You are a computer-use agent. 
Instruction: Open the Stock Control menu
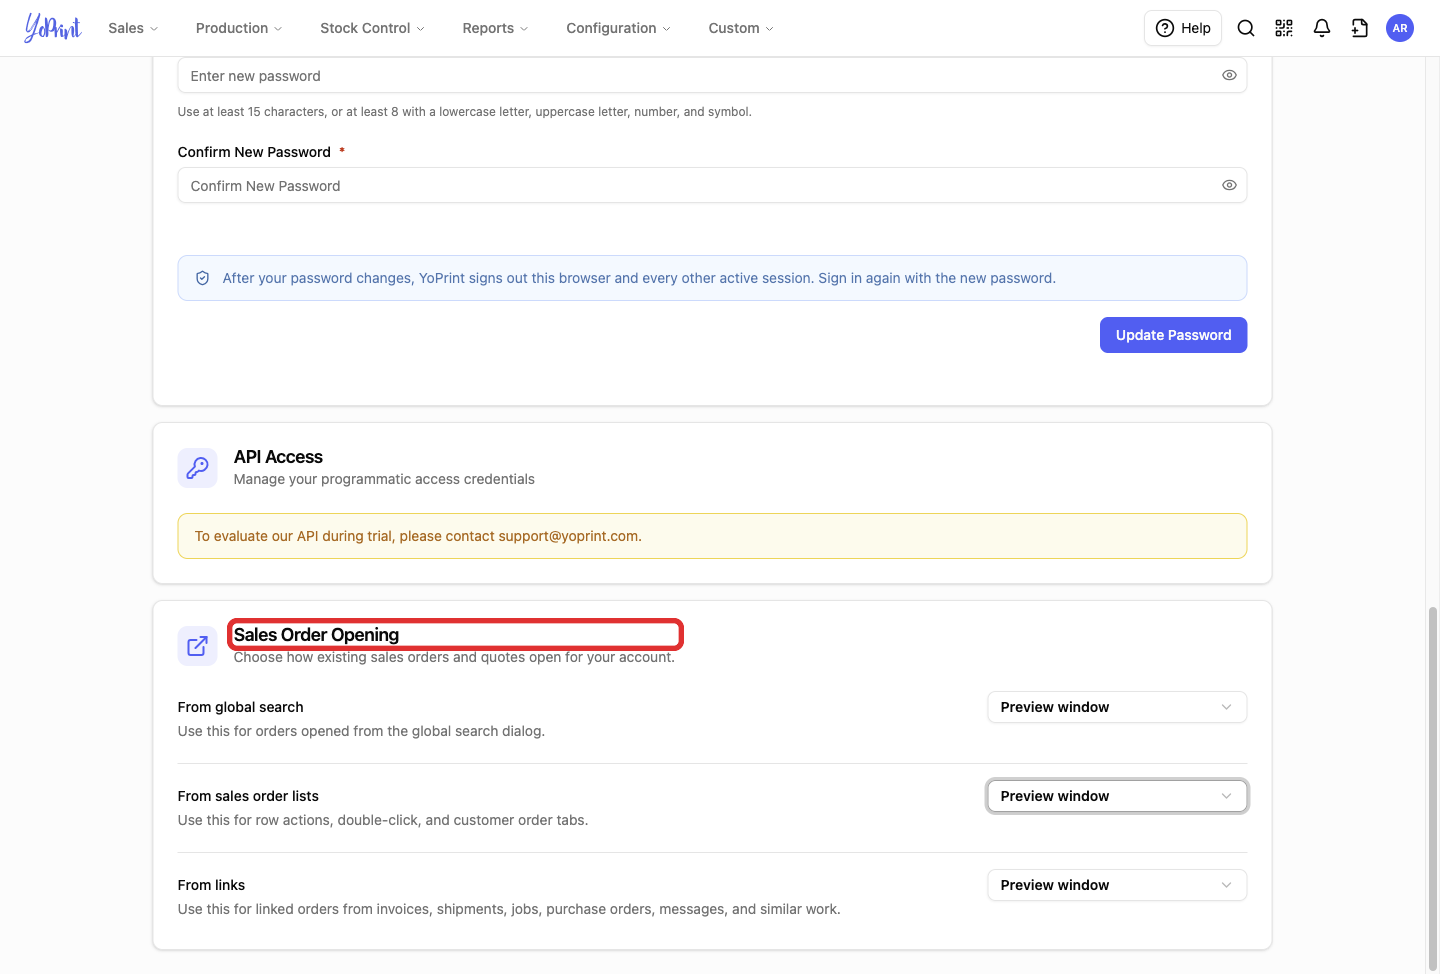pyautogui.click(x=372, y=28)
